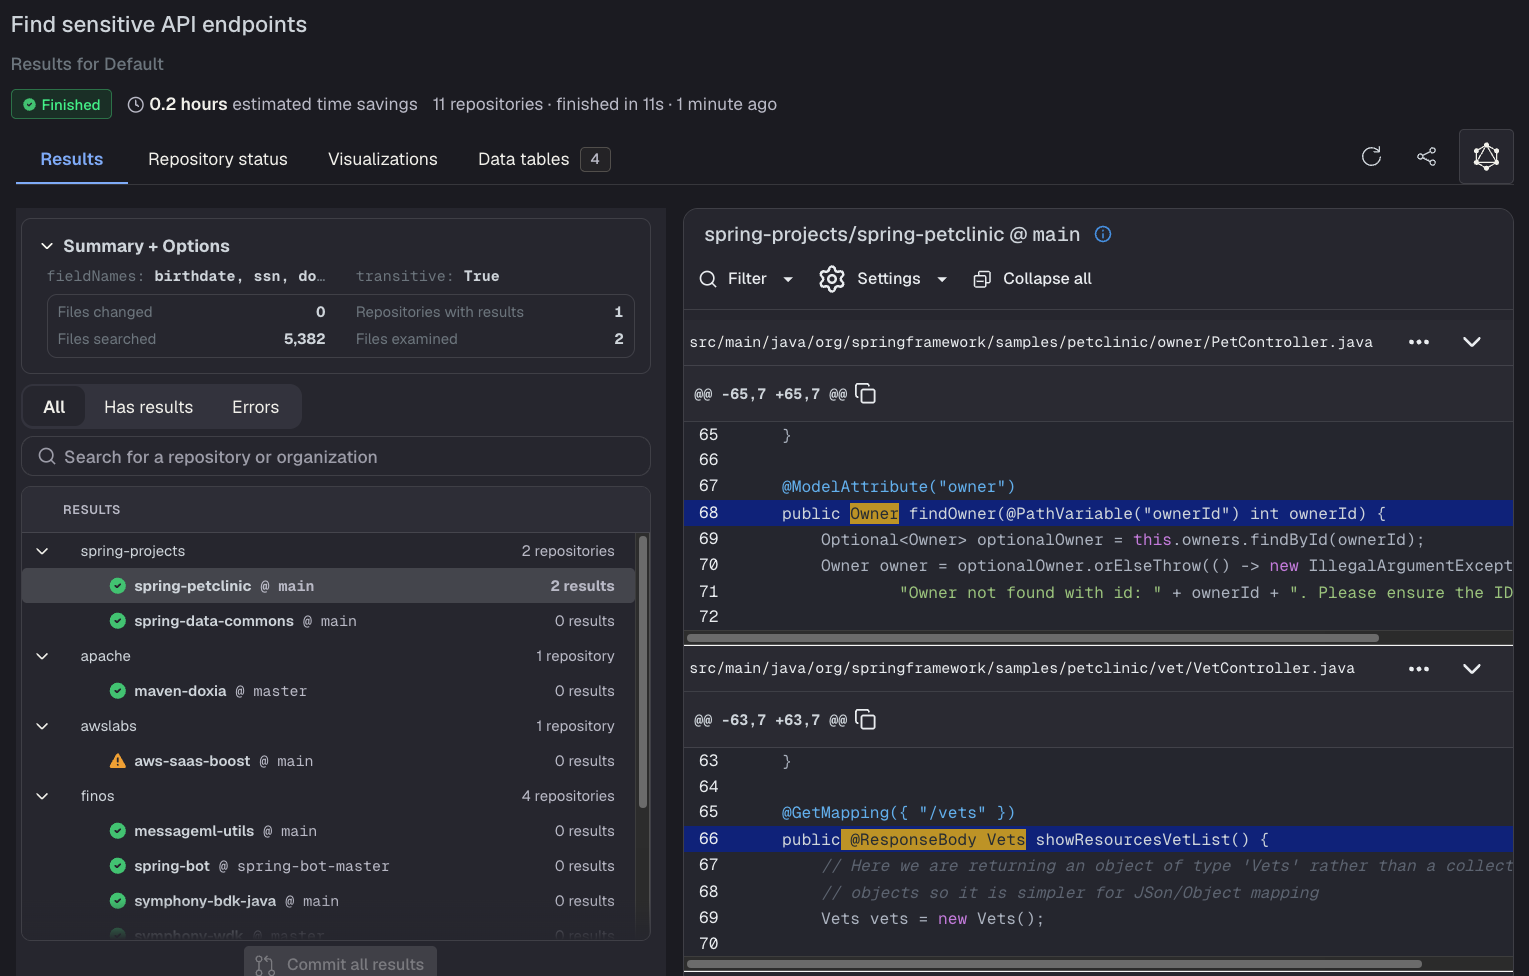This screenshot has width=1529, height=976.
Task: Click the green check on spring-petclinic
Action: tap(118, 586)
